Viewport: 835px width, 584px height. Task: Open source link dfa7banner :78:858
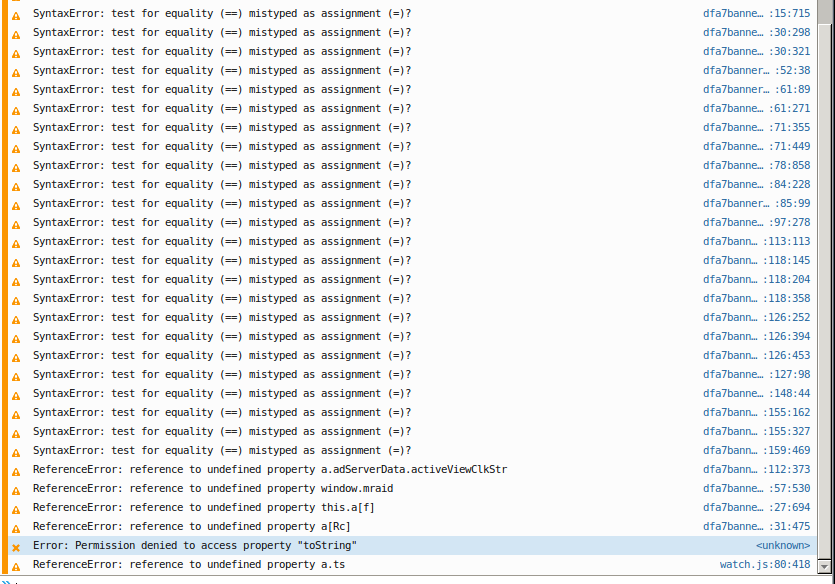[x=756, y=166]
